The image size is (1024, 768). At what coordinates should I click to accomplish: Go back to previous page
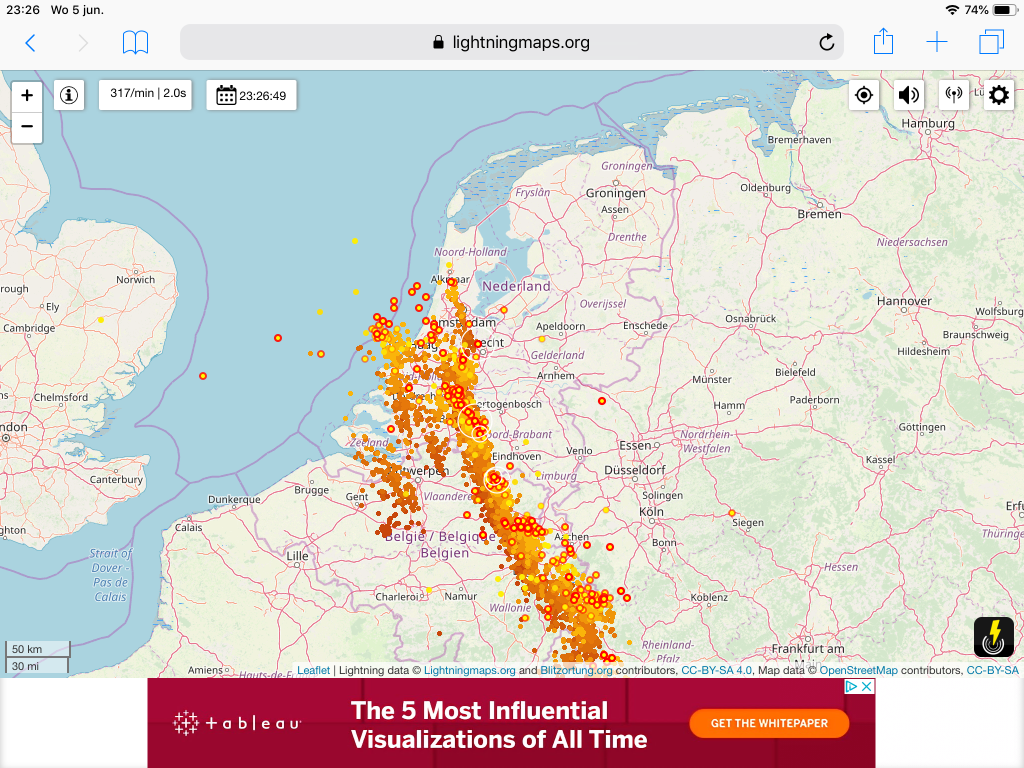pos(30,42)
